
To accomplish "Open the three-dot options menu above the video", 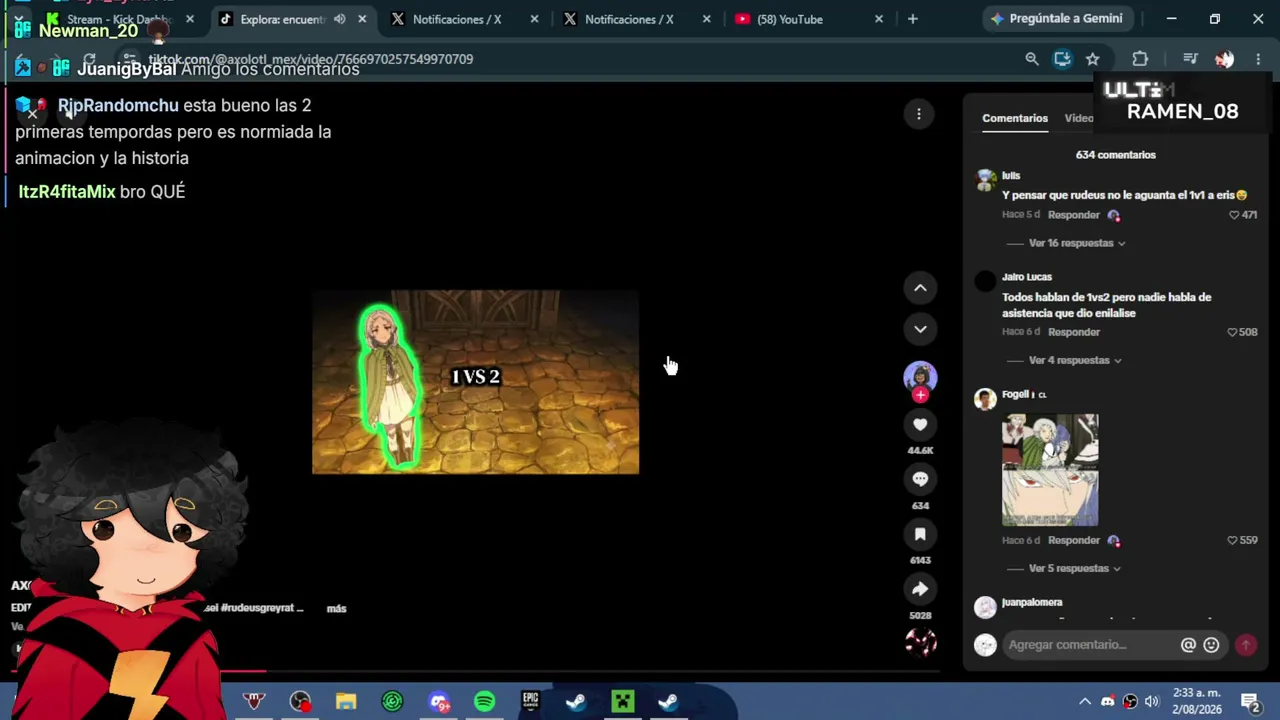I will [918, 114].
